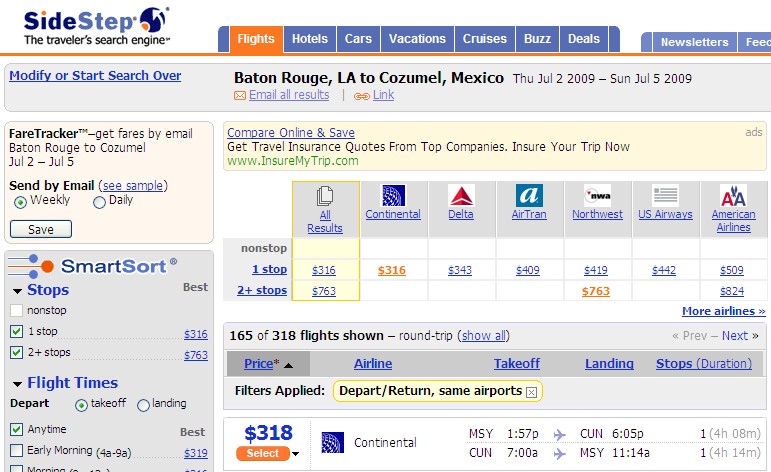Go to Next results page
This screenshot has height=472, width=771.
click(x=735, y=336)
